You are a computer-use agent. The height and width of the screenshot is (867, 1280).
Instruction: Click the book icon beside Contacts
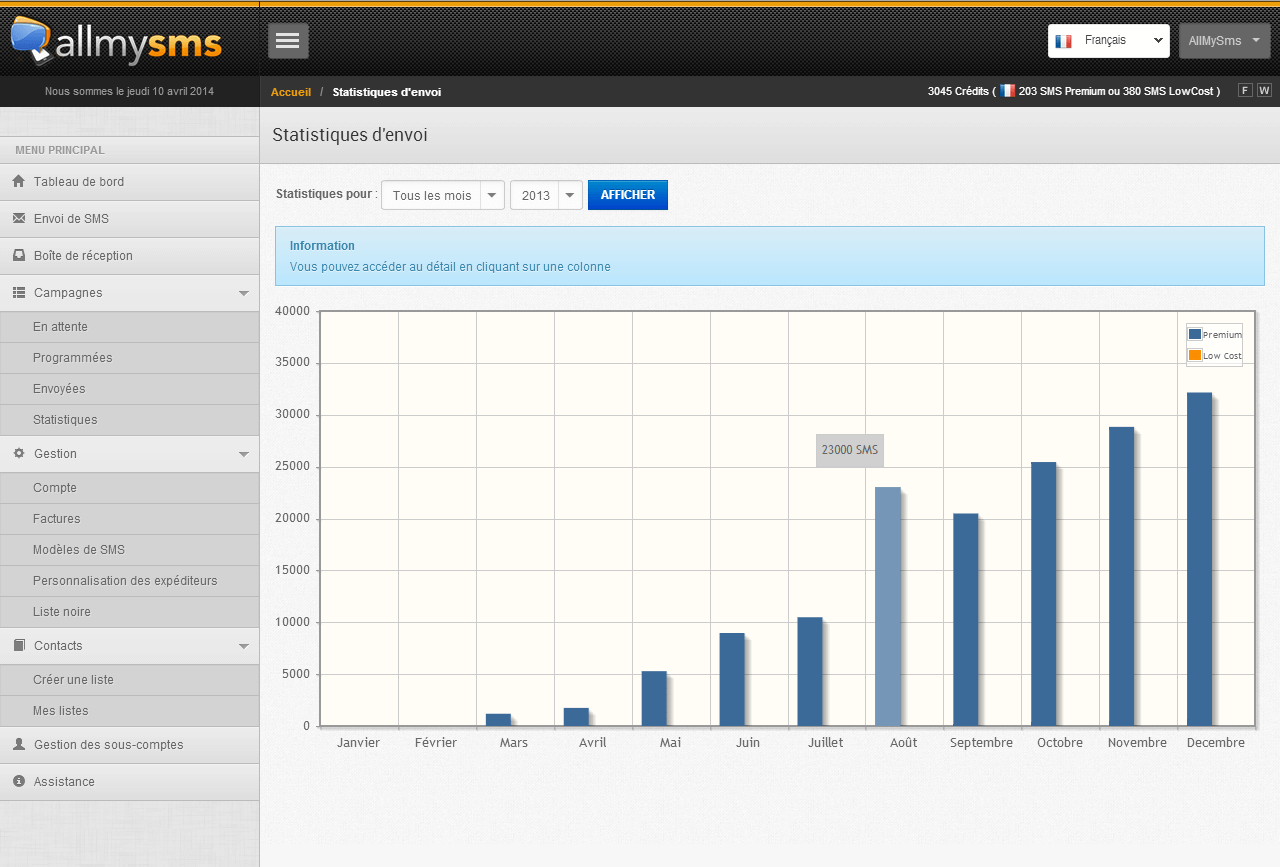(x=18, y=645)
